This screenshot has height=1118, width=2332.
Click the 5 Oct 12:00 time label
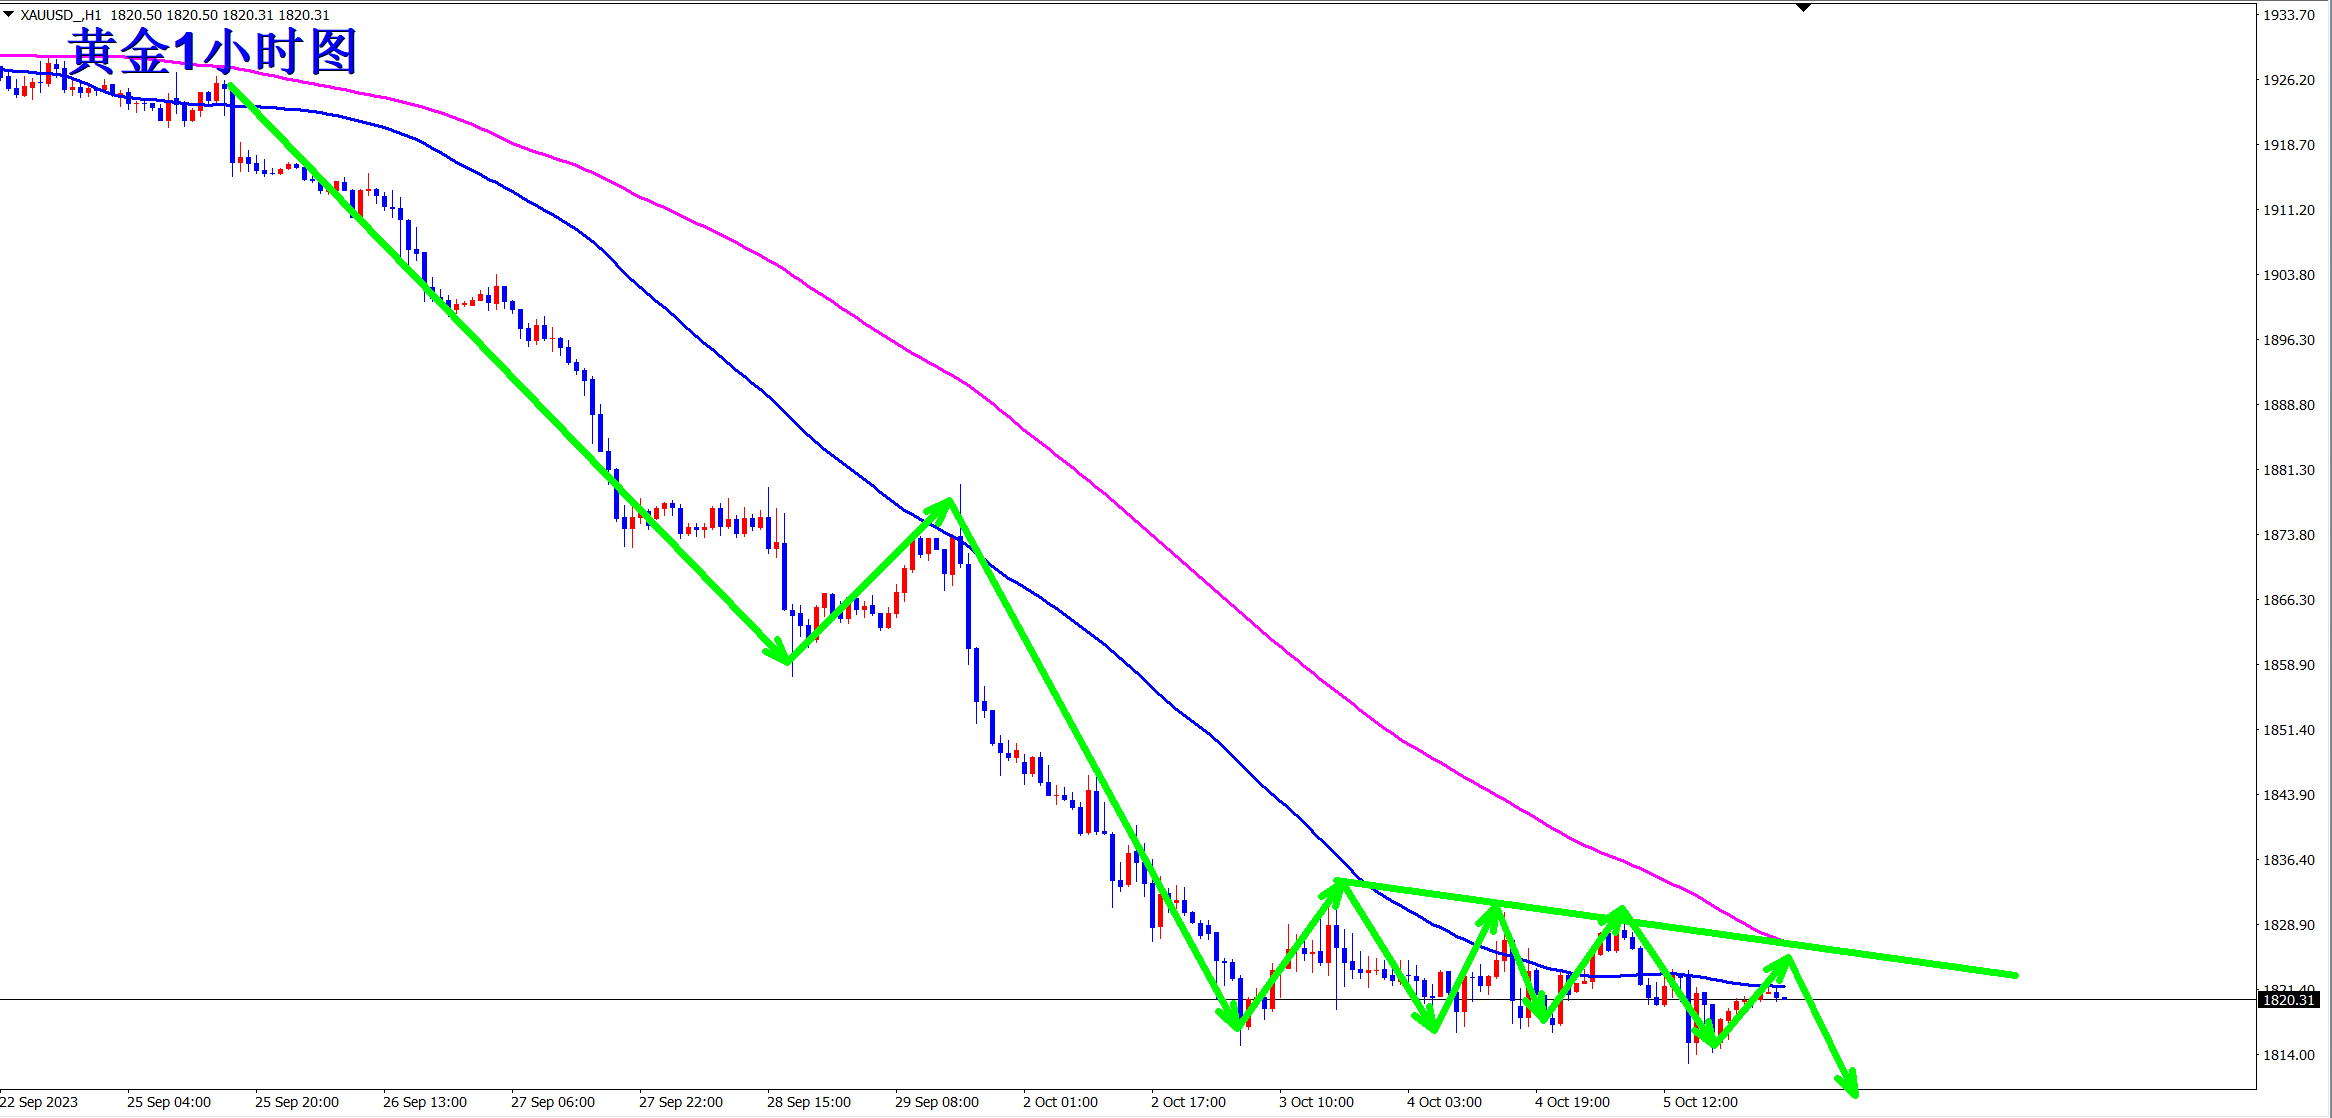click(x=1700, y=1102)
